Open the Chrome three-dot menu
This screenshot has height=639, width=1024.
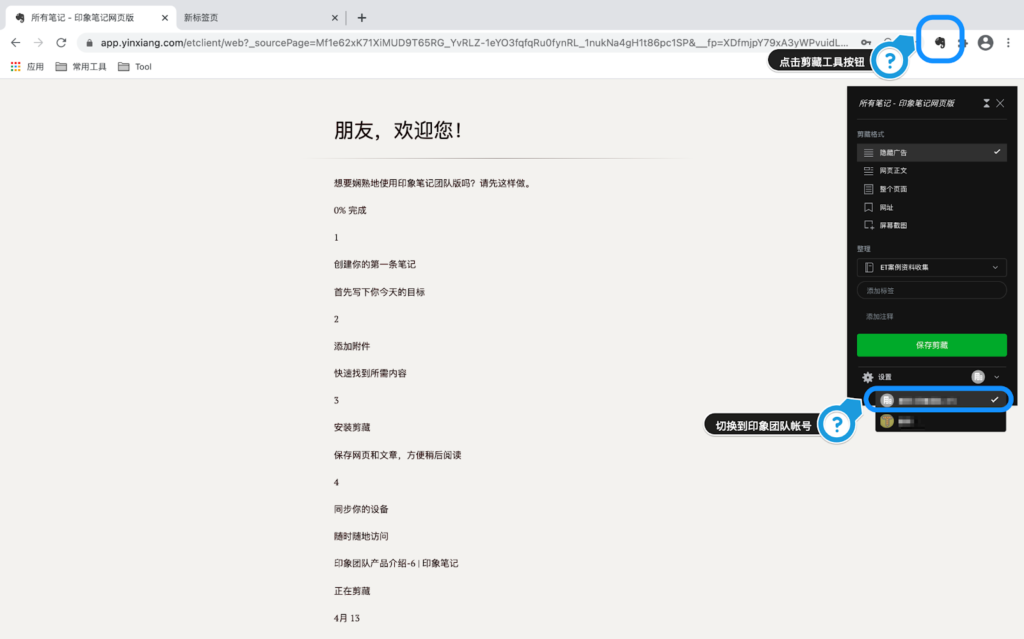tap(1008, 42)
